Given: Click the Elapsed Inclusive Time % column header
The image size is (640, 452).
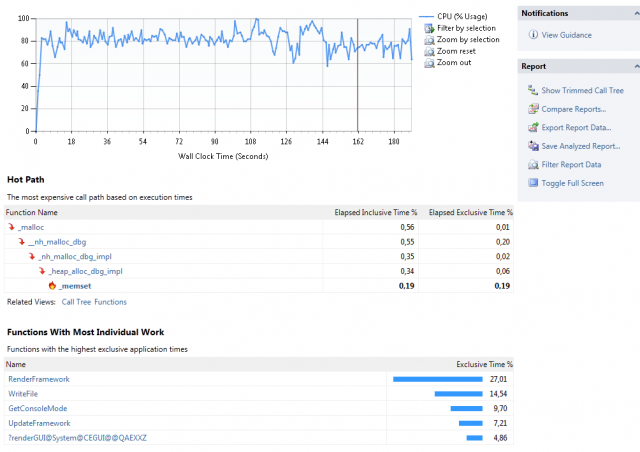Looking at the screenshot, I should tap(373, 212).
